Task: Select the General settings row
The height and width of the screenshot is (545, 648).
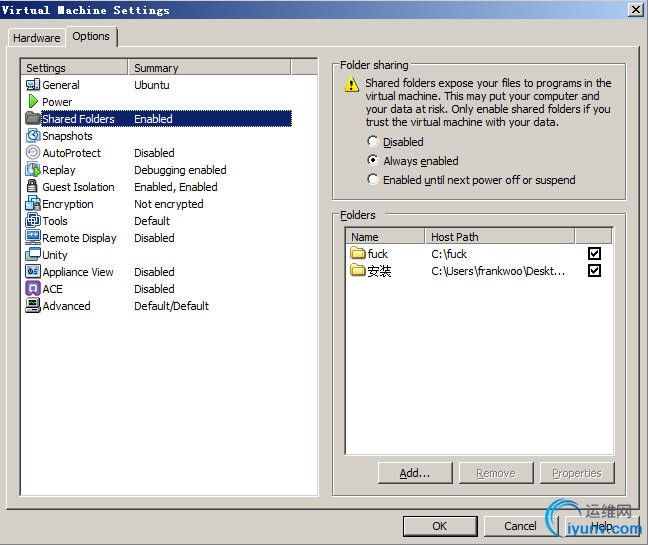Action: [158, 85]
